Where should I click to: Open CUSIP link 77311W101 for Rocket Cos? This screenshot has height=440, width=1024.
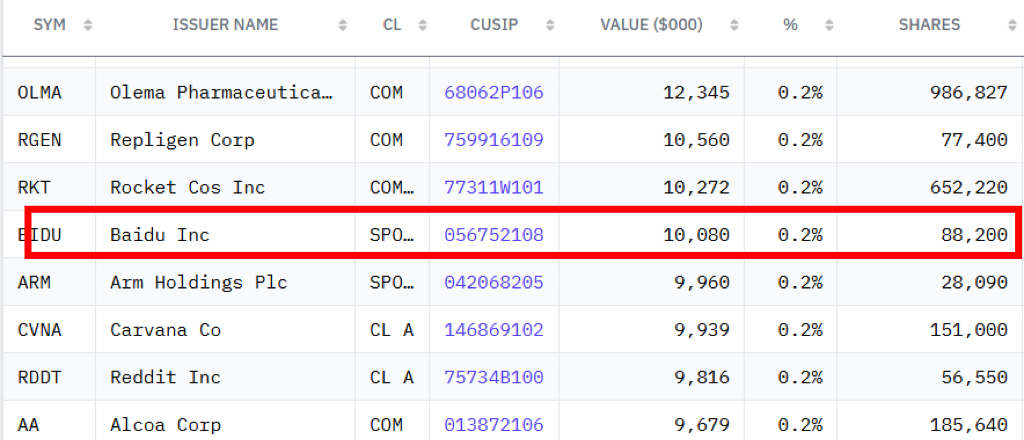[494, 187]
